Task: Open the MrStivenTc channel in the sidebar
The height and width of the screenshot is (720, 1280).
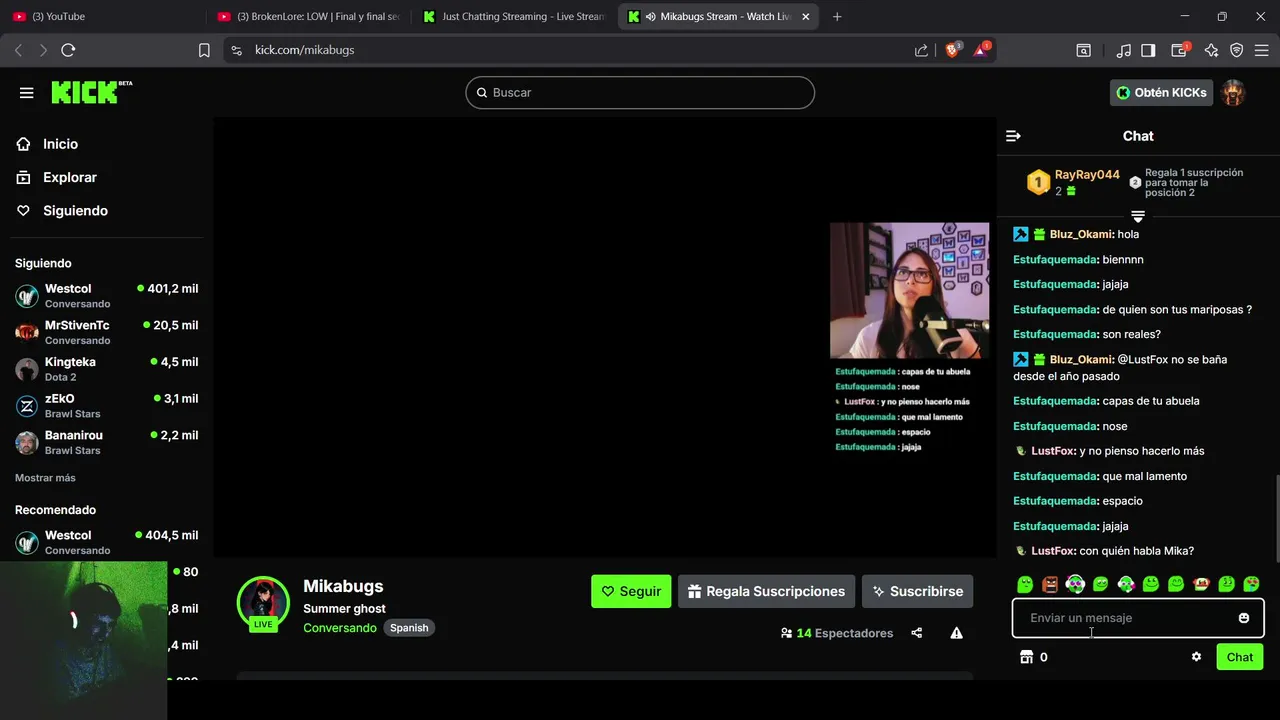Action: click(x=107, y=332)
